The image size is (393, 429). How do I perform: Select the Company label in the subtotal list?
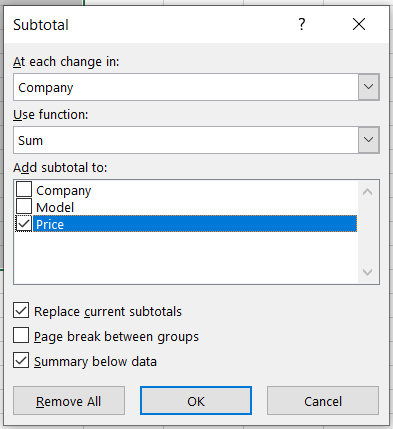[x=63, y=191]
